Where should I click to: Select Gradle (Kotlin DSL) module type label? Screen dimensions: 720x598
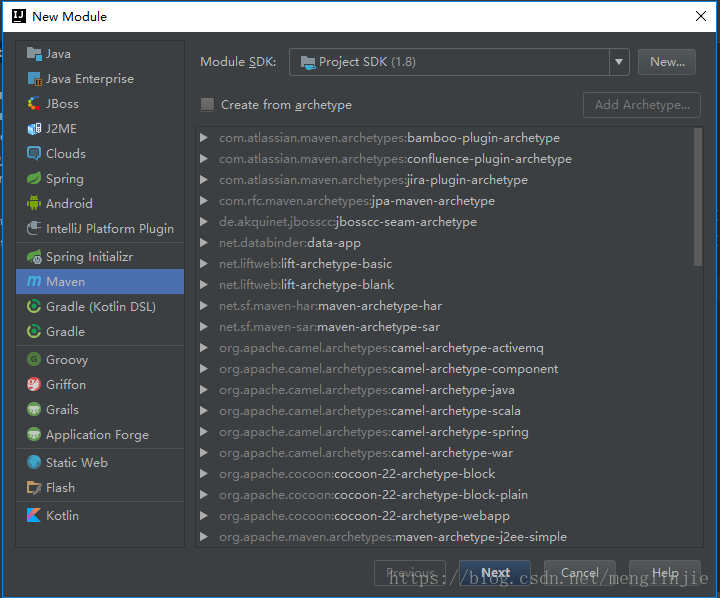pos(101,306)
